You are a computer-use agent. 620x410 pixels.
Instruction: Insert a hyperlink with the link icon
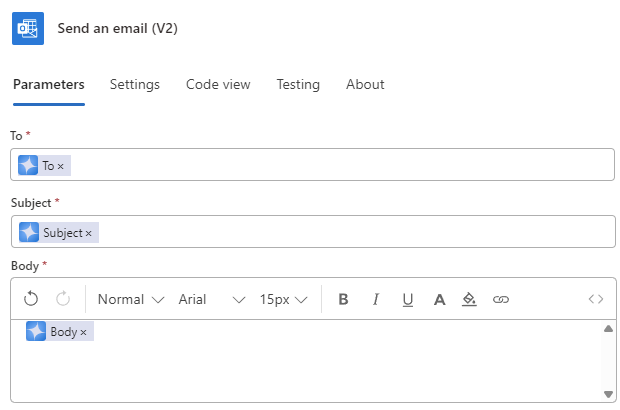[x=501, y=300]
